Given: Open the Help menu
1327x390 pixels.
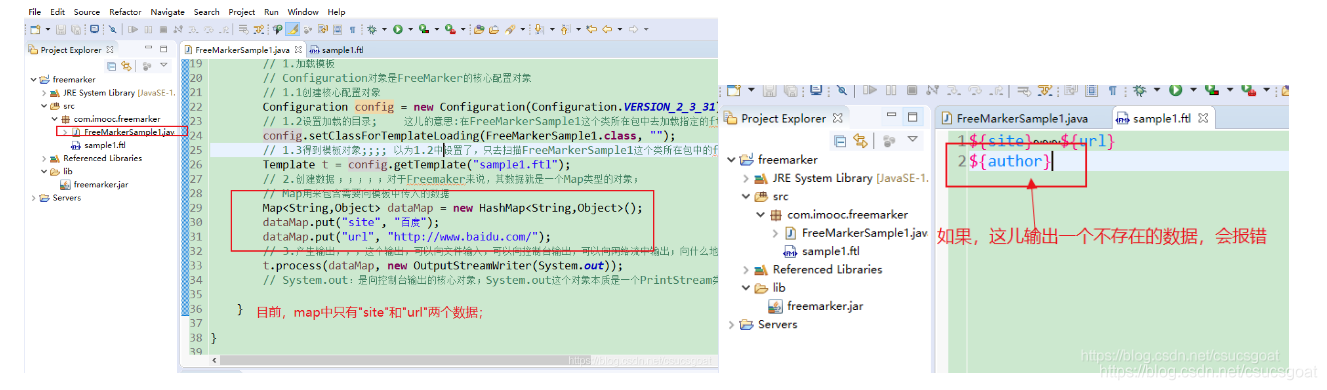Looking at the screenshot, I should point(336,12).
